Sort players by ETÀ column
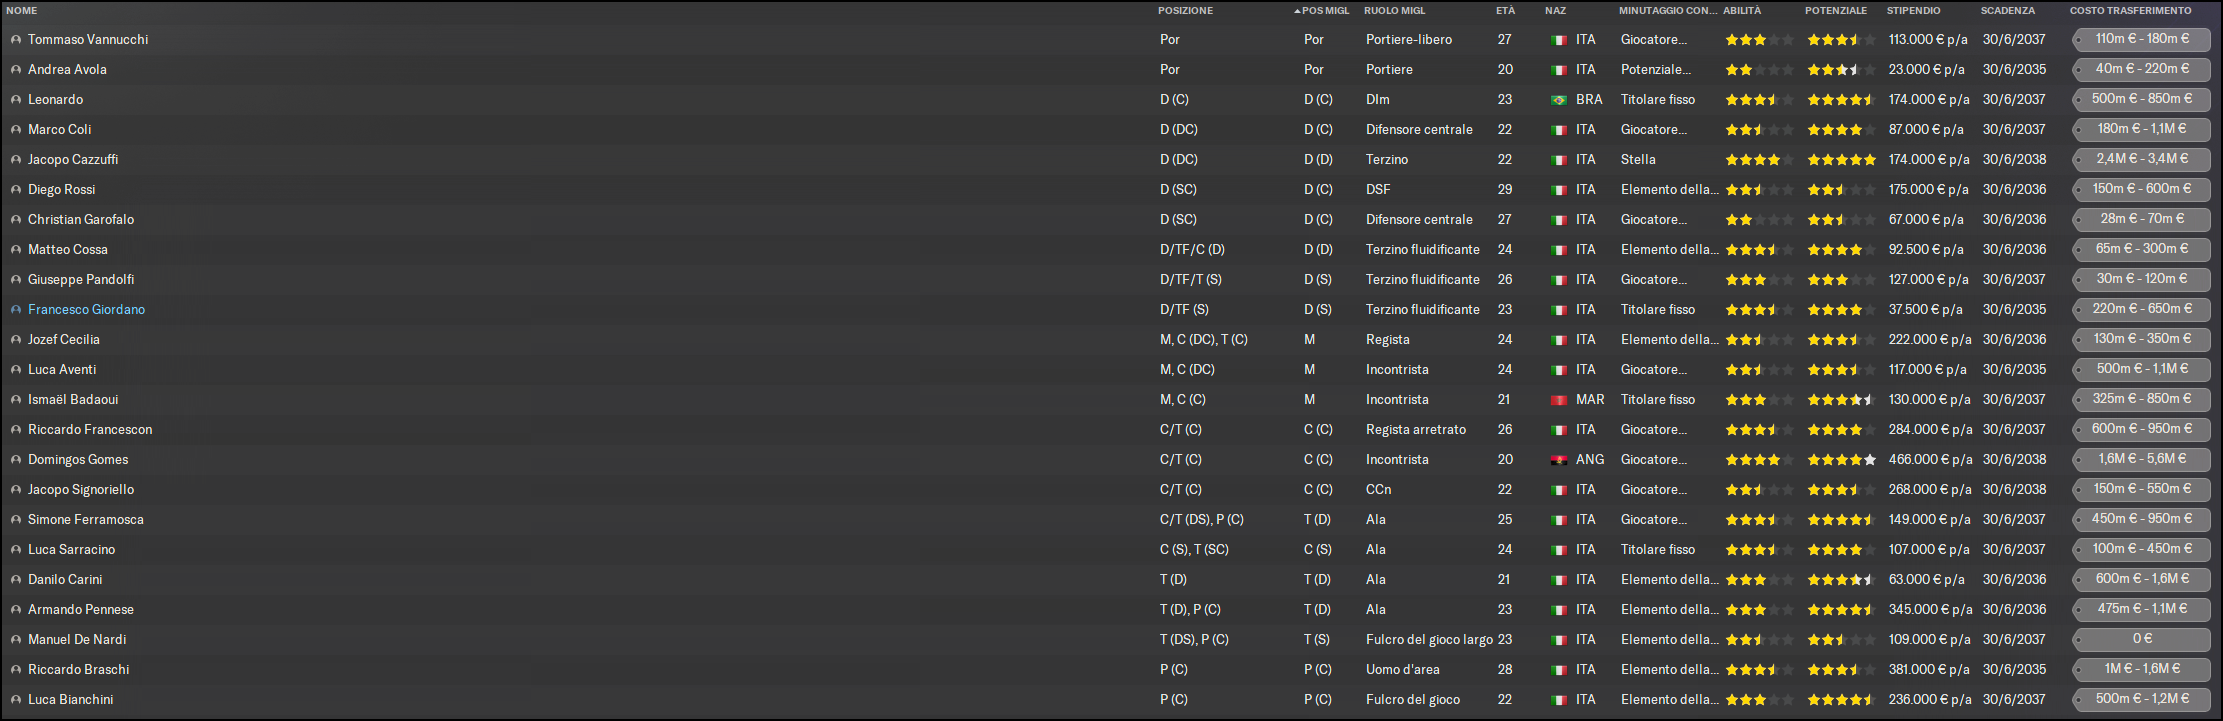Viewport: 2223px width, 721px height. (1505, 11)
